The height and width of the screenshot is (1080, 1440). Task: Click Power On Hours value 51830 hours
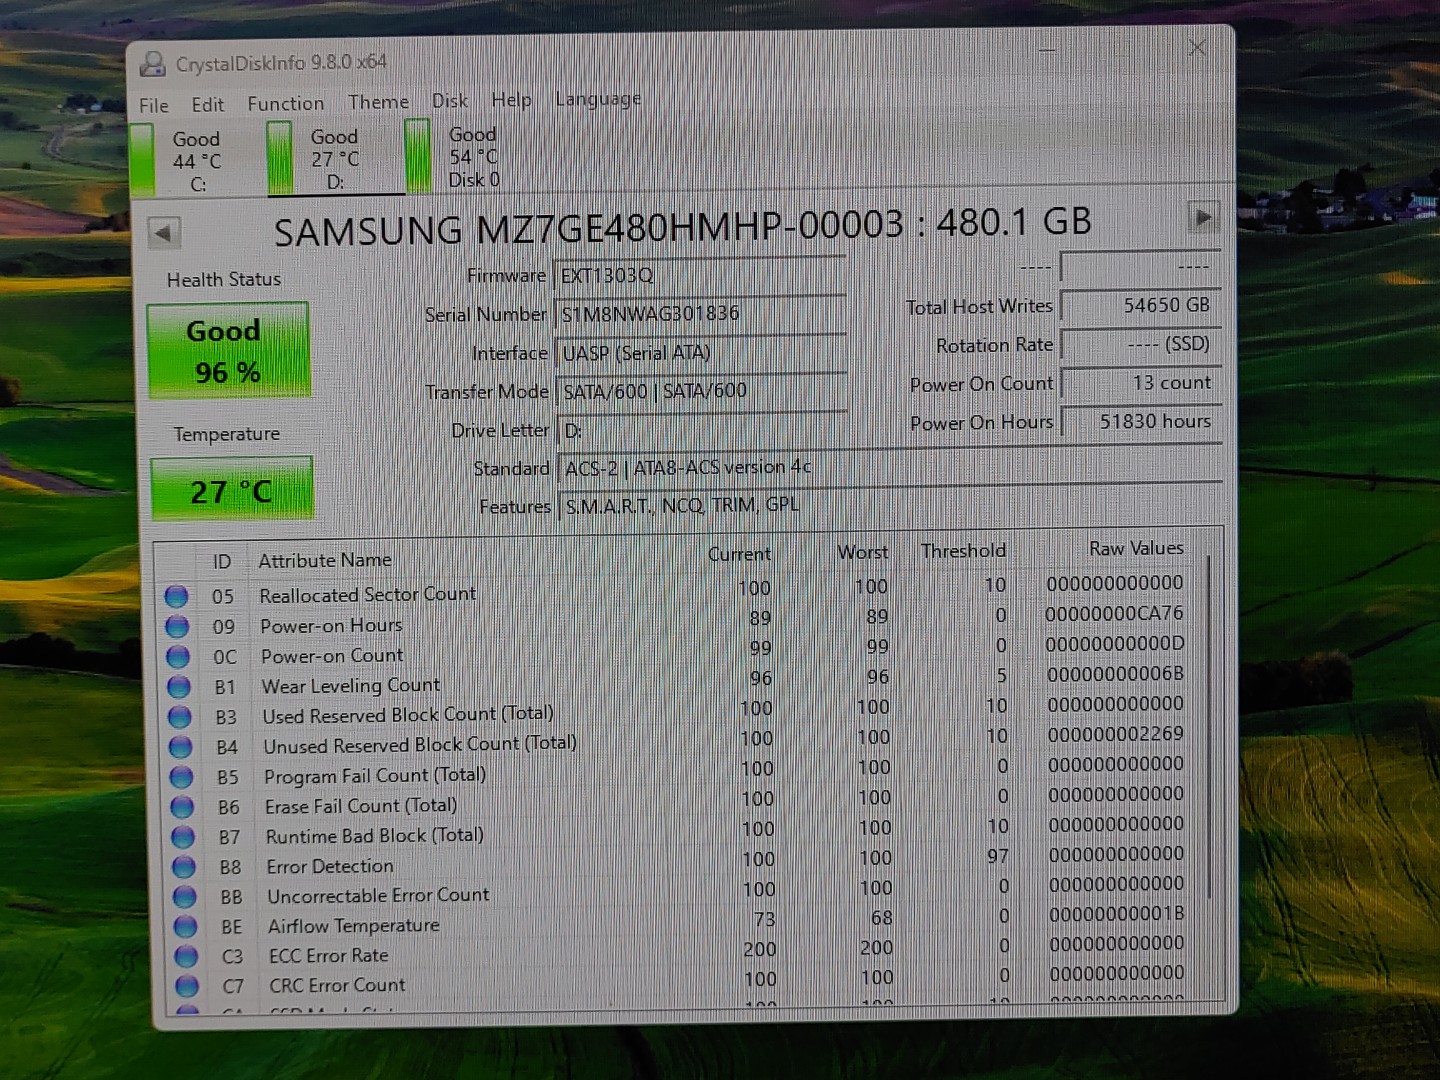click(1142, 421)
